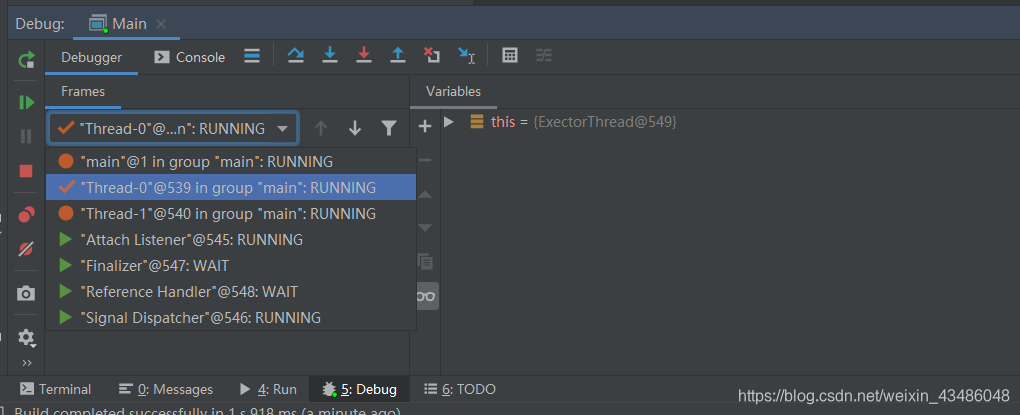
Task: Toggle Show Watches glasses icon
Action: (425, 296)
